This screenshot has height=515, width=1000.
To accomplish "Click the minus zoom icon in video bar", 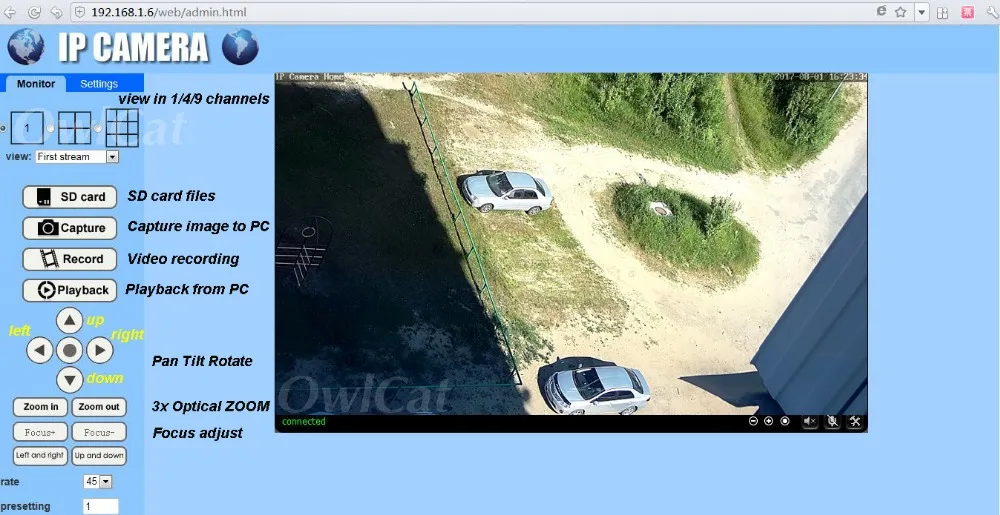I will click(x=753, y=421).
